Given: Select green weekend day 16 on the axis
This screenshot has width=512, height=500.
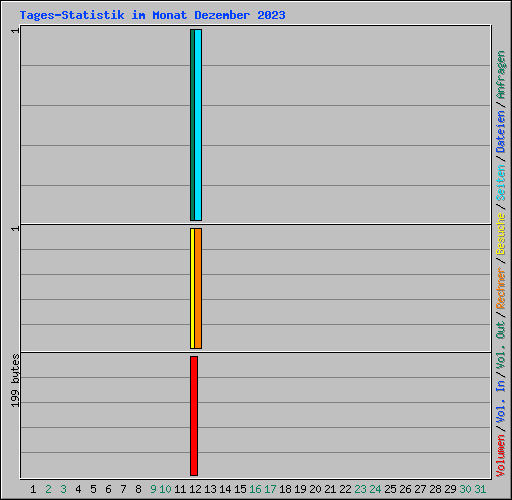Looking at the screenshot, I should coord(255,489).
